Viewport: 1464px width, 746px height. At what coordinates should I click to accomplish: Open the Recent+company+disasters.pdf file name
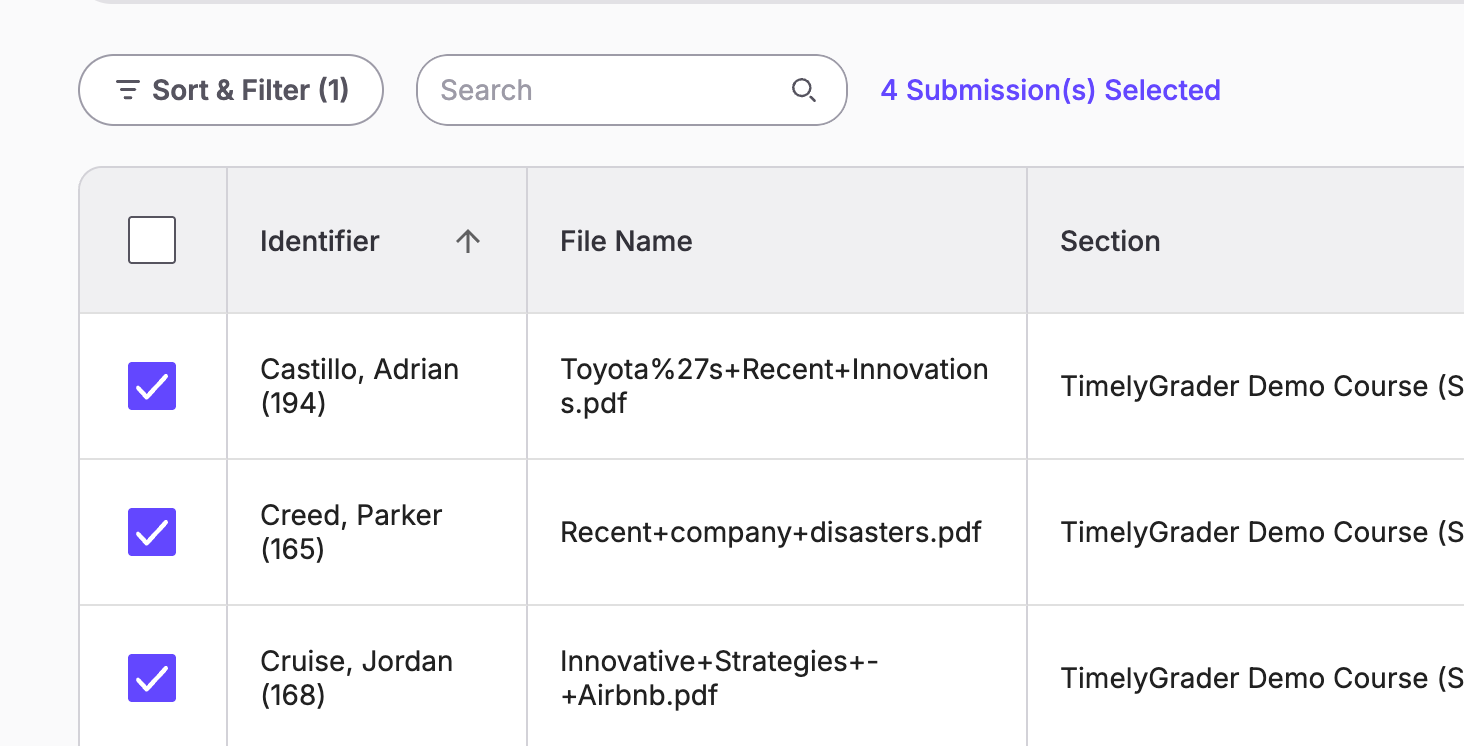[x=771, y=532]
